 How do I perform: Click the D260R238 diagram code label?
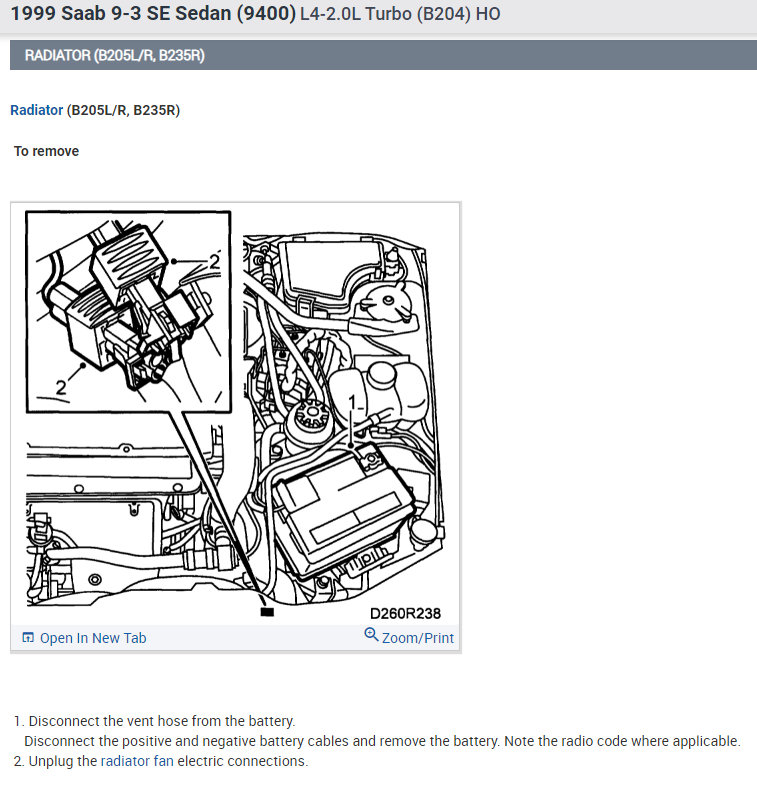click(x=405, y=614)
